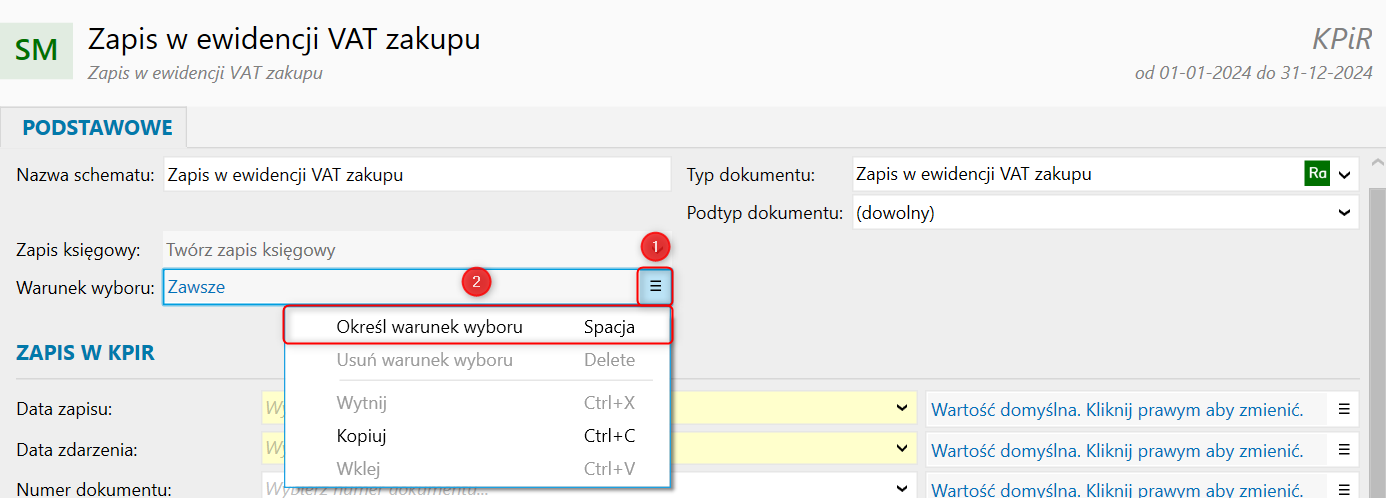Screen dimensions: 1386x498
Task: Click into the Nazwa schematu text field
Action: [x=416, y=174]
